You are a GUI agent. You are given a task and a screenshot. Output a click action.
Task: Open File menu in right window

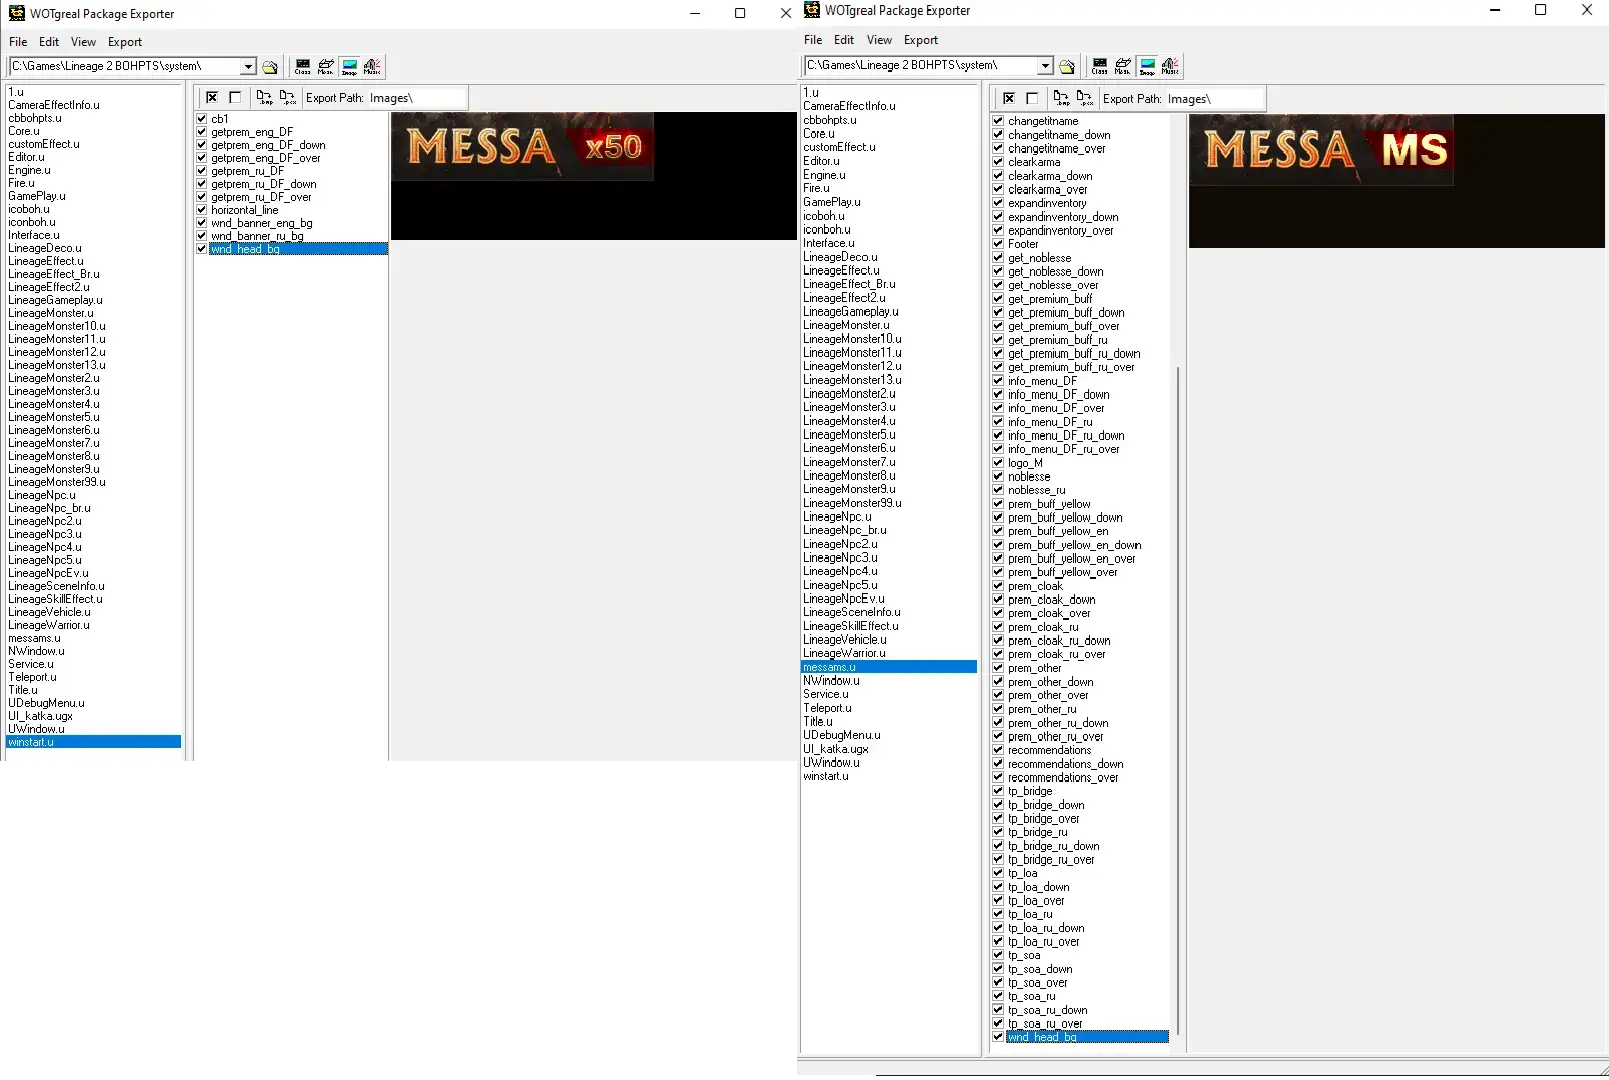click(x=813, y=40)
